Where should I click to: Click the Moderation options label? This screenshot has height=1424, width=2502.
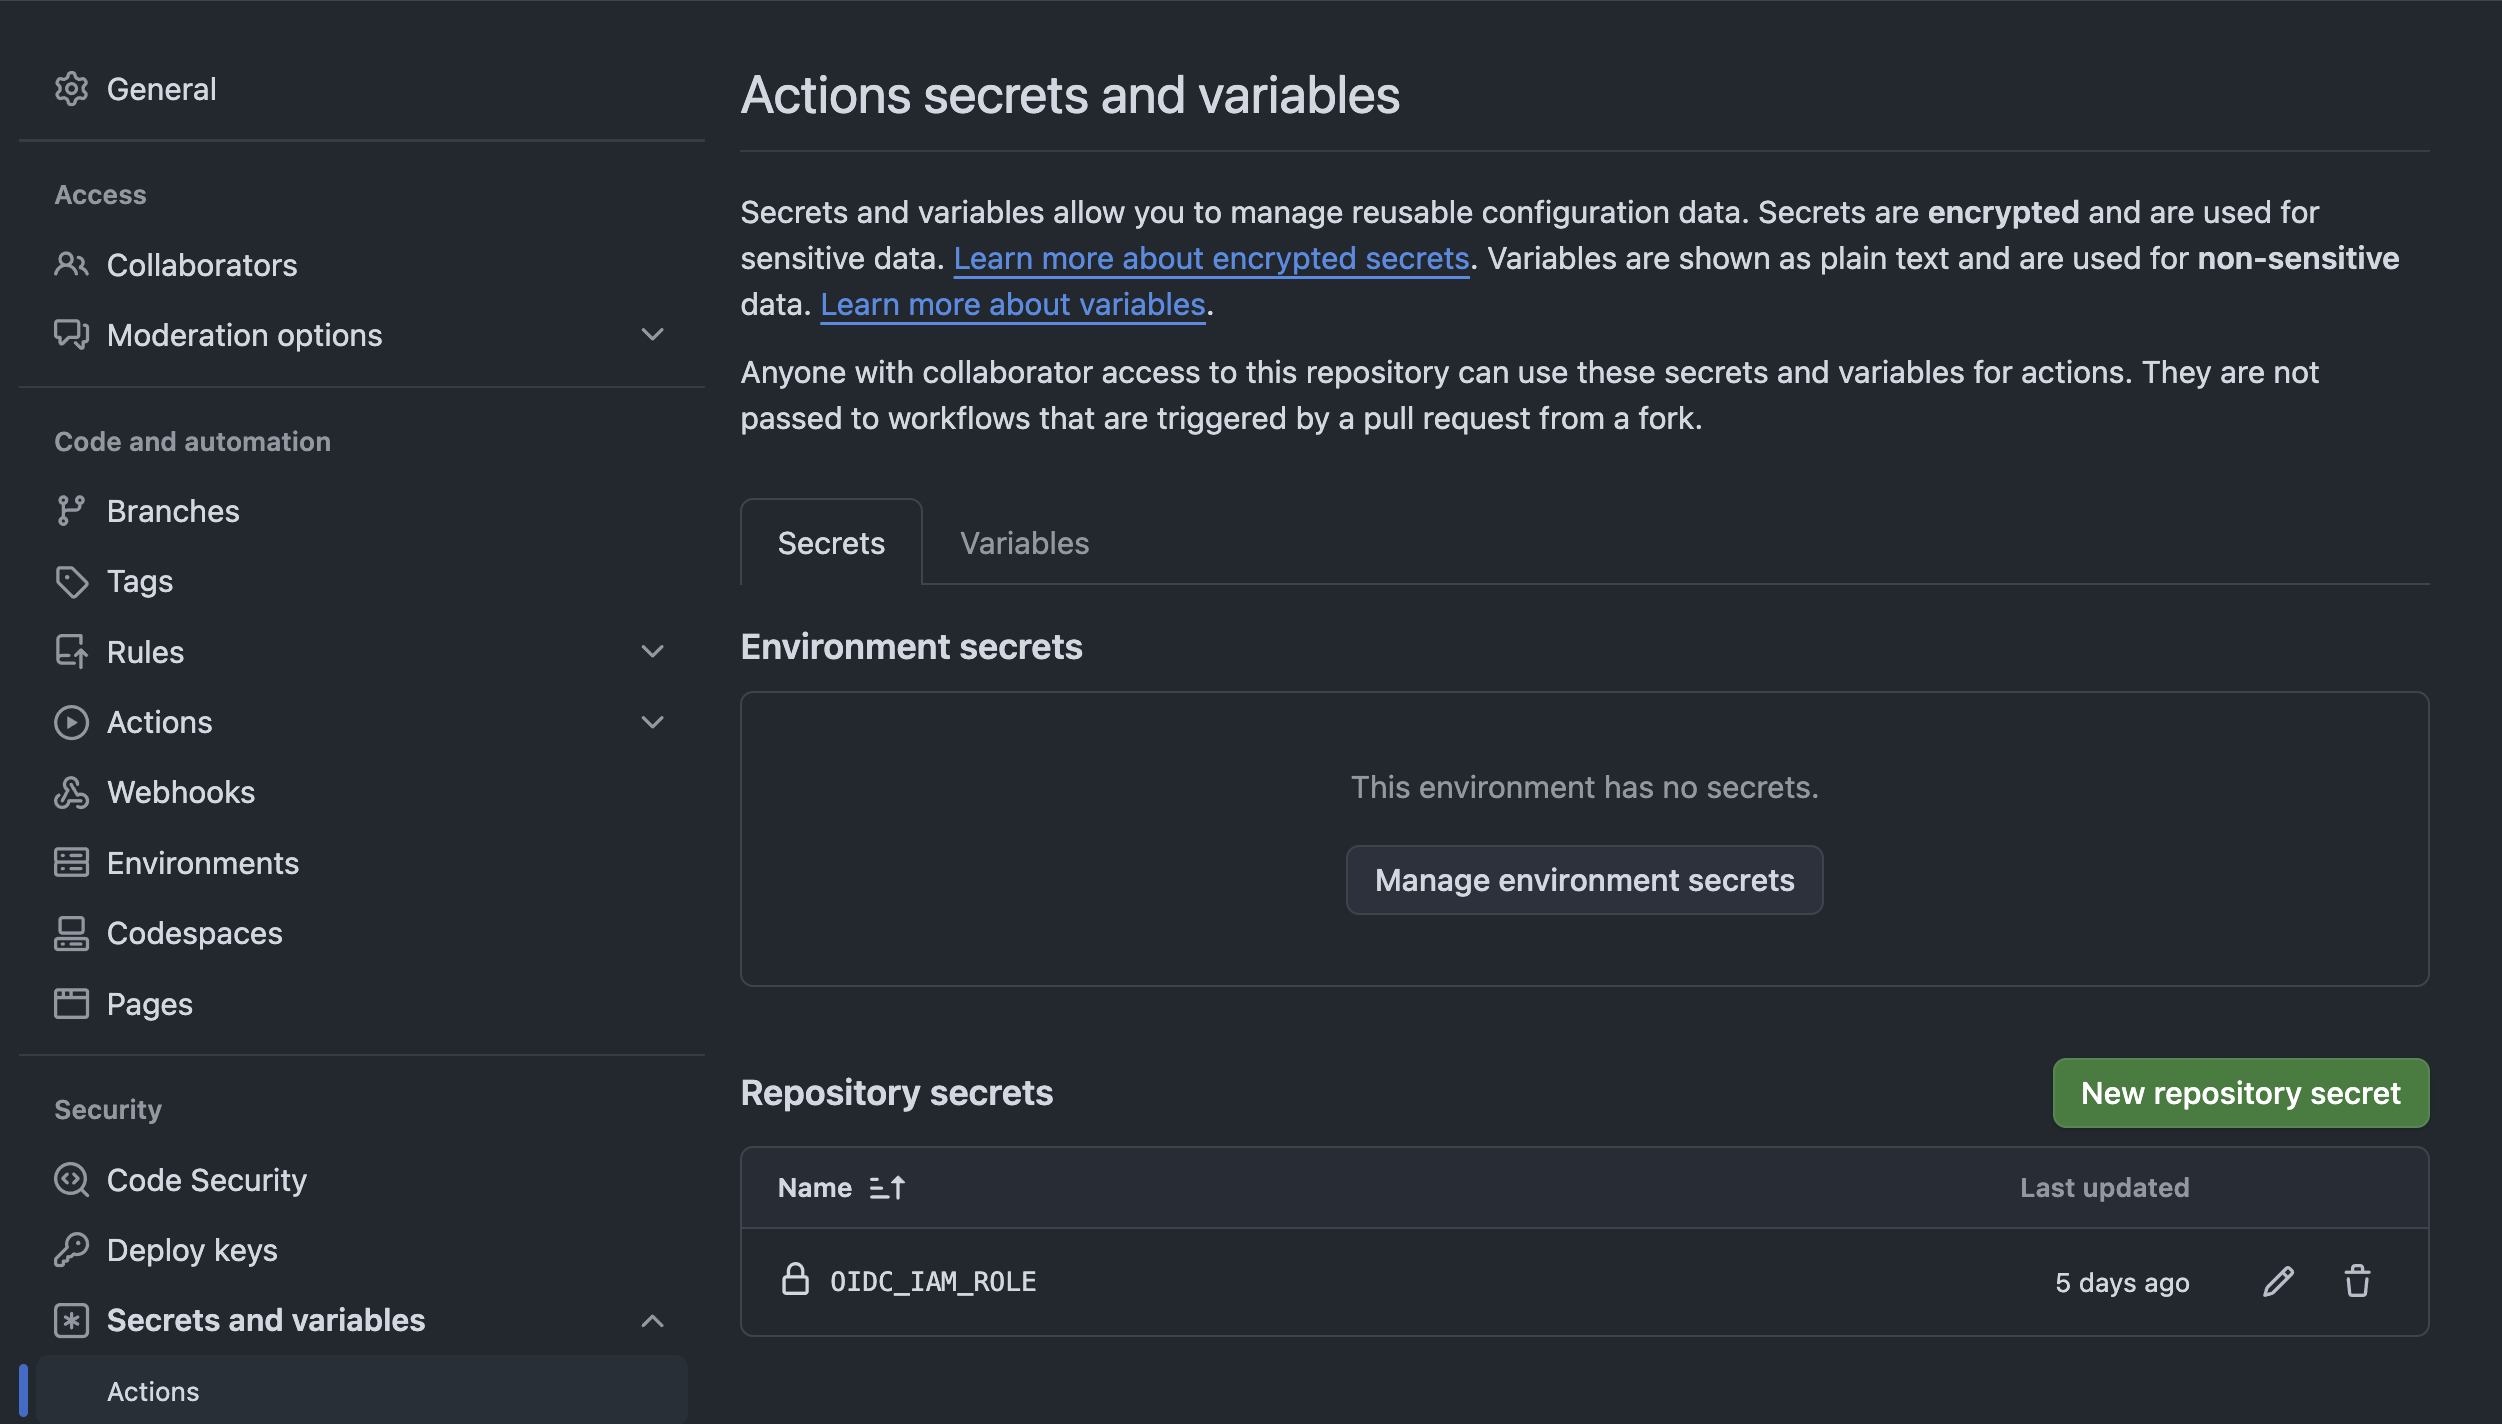click(x=244, y=335)
